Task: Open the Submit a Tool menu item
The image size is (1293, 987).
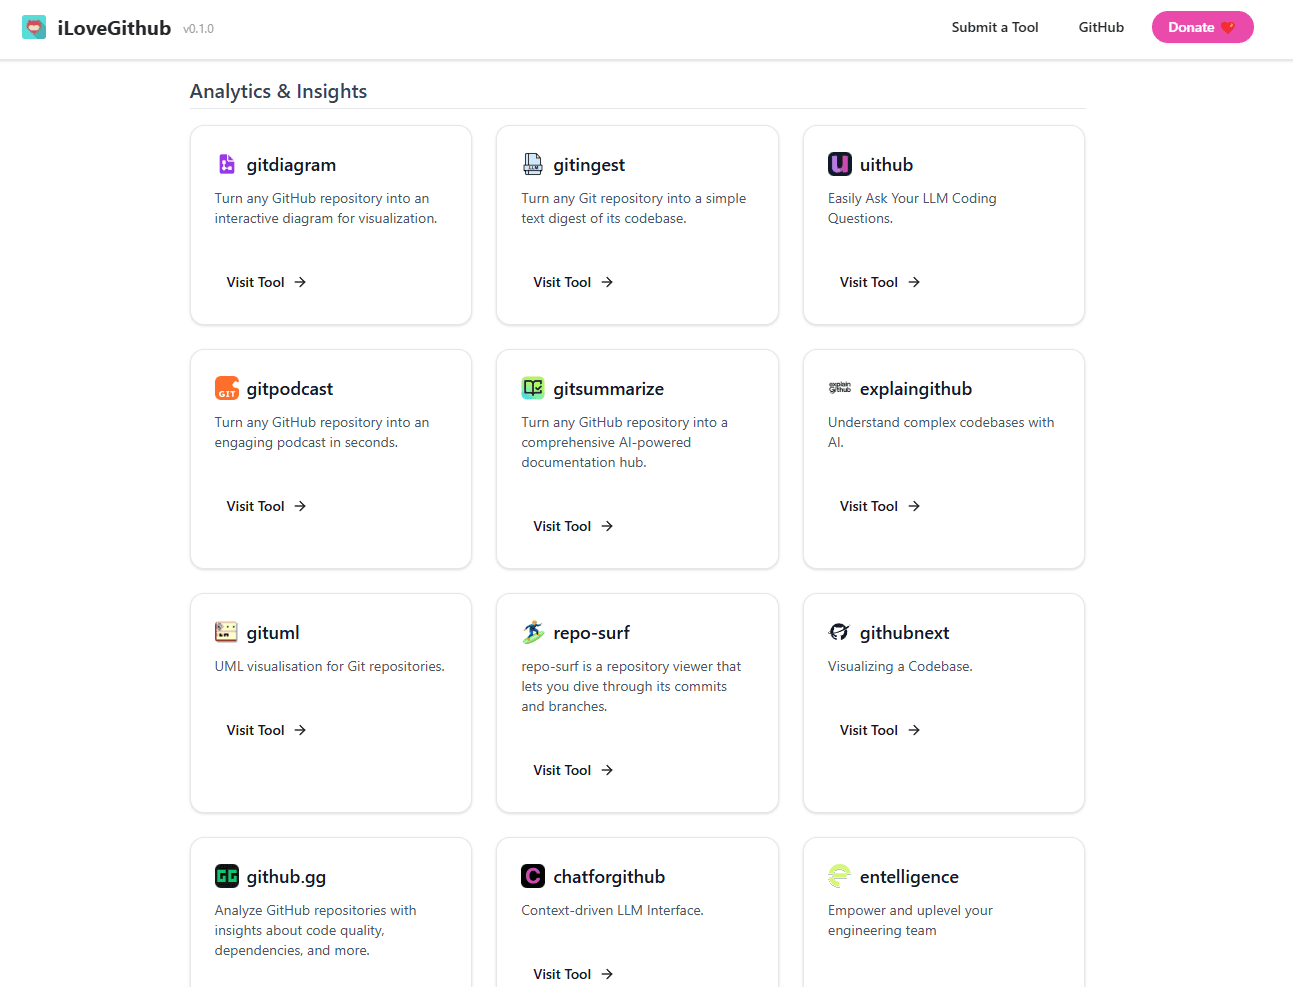Action: tap(995, 27)
